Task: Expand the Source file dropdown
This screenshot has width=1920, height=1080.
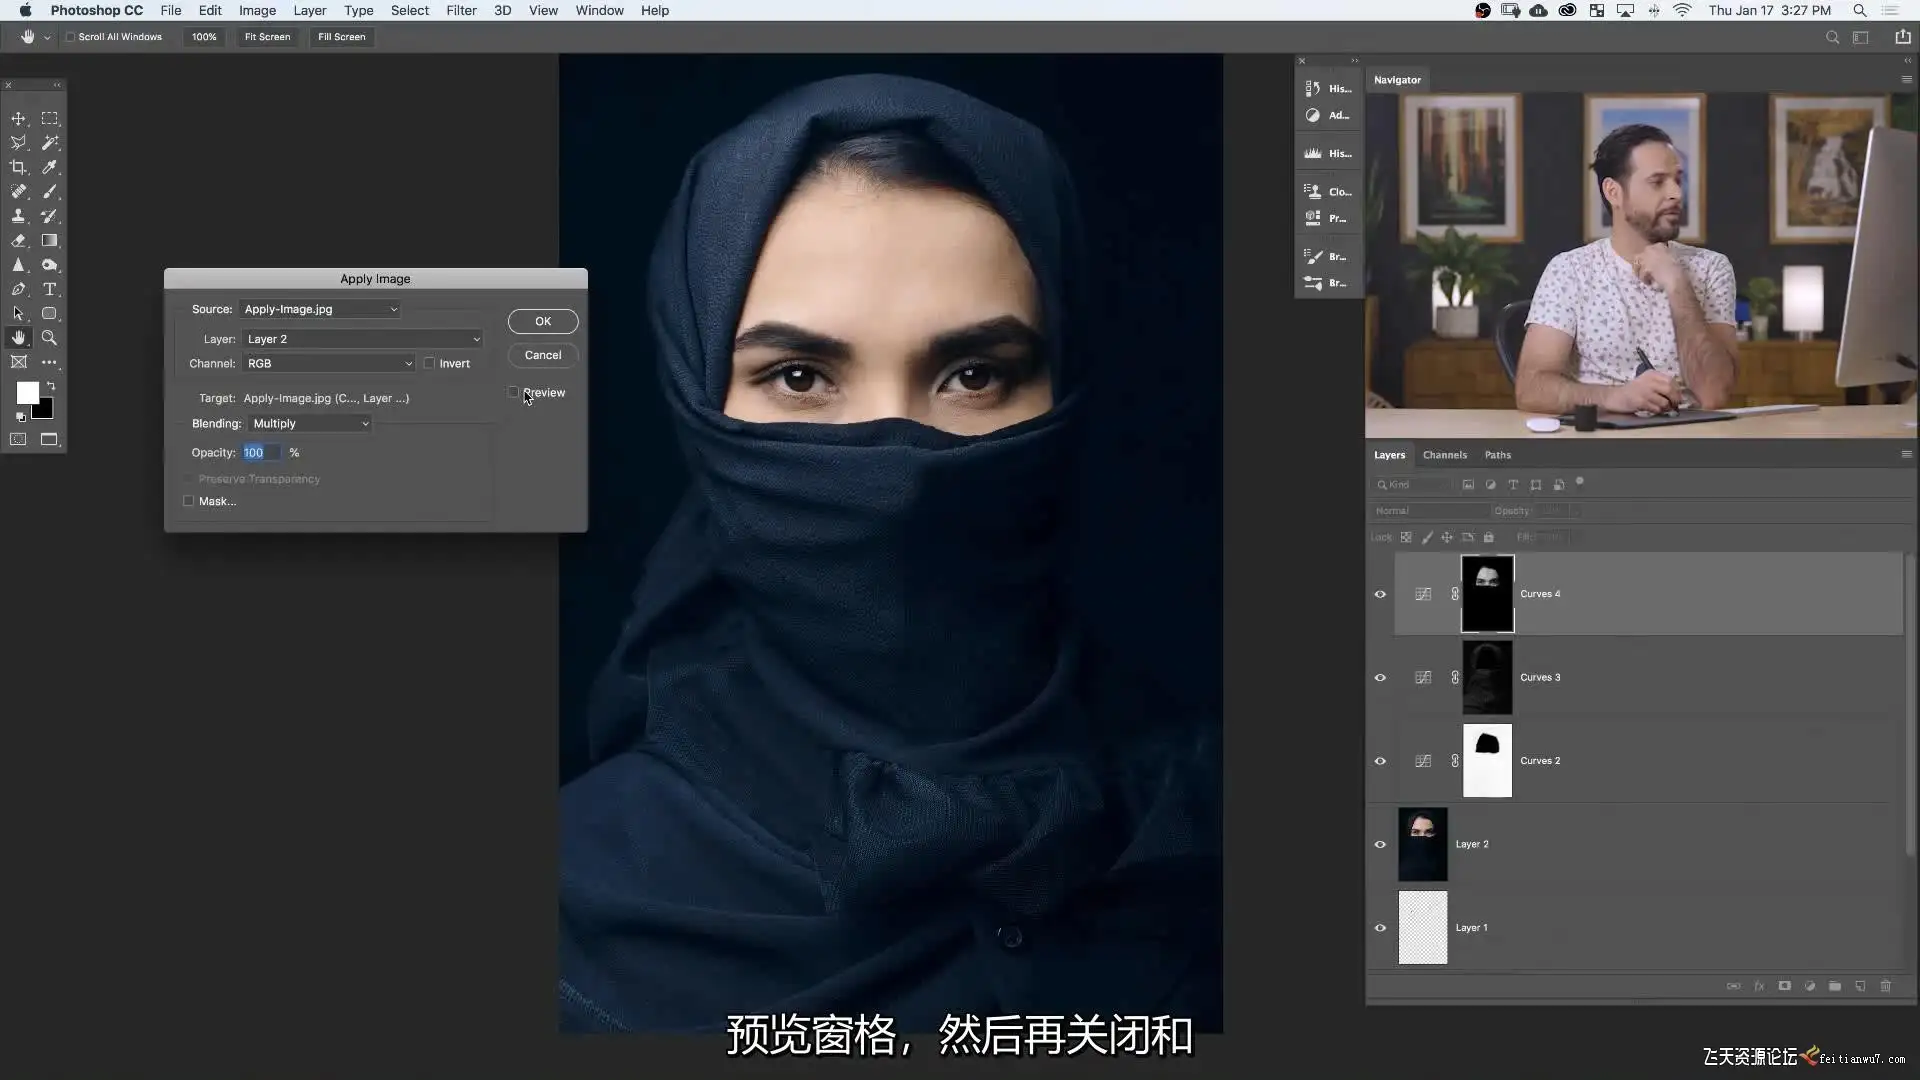Action: (x=320, y=309)
